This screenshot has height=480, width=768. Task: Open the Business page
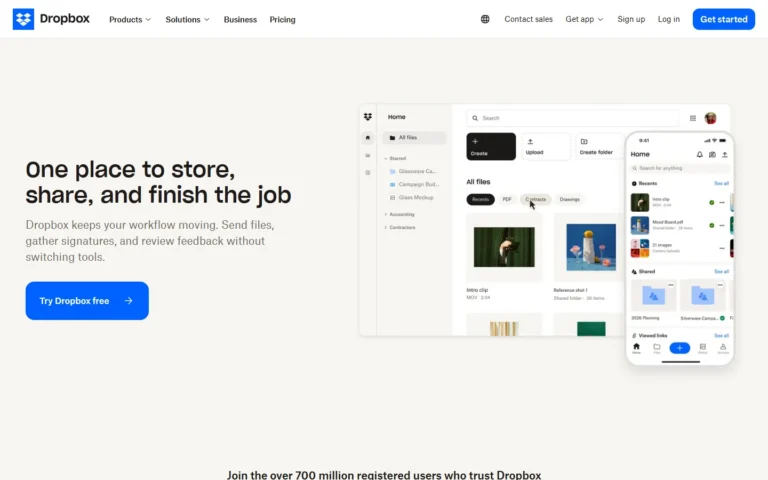[x=240, y=20]
